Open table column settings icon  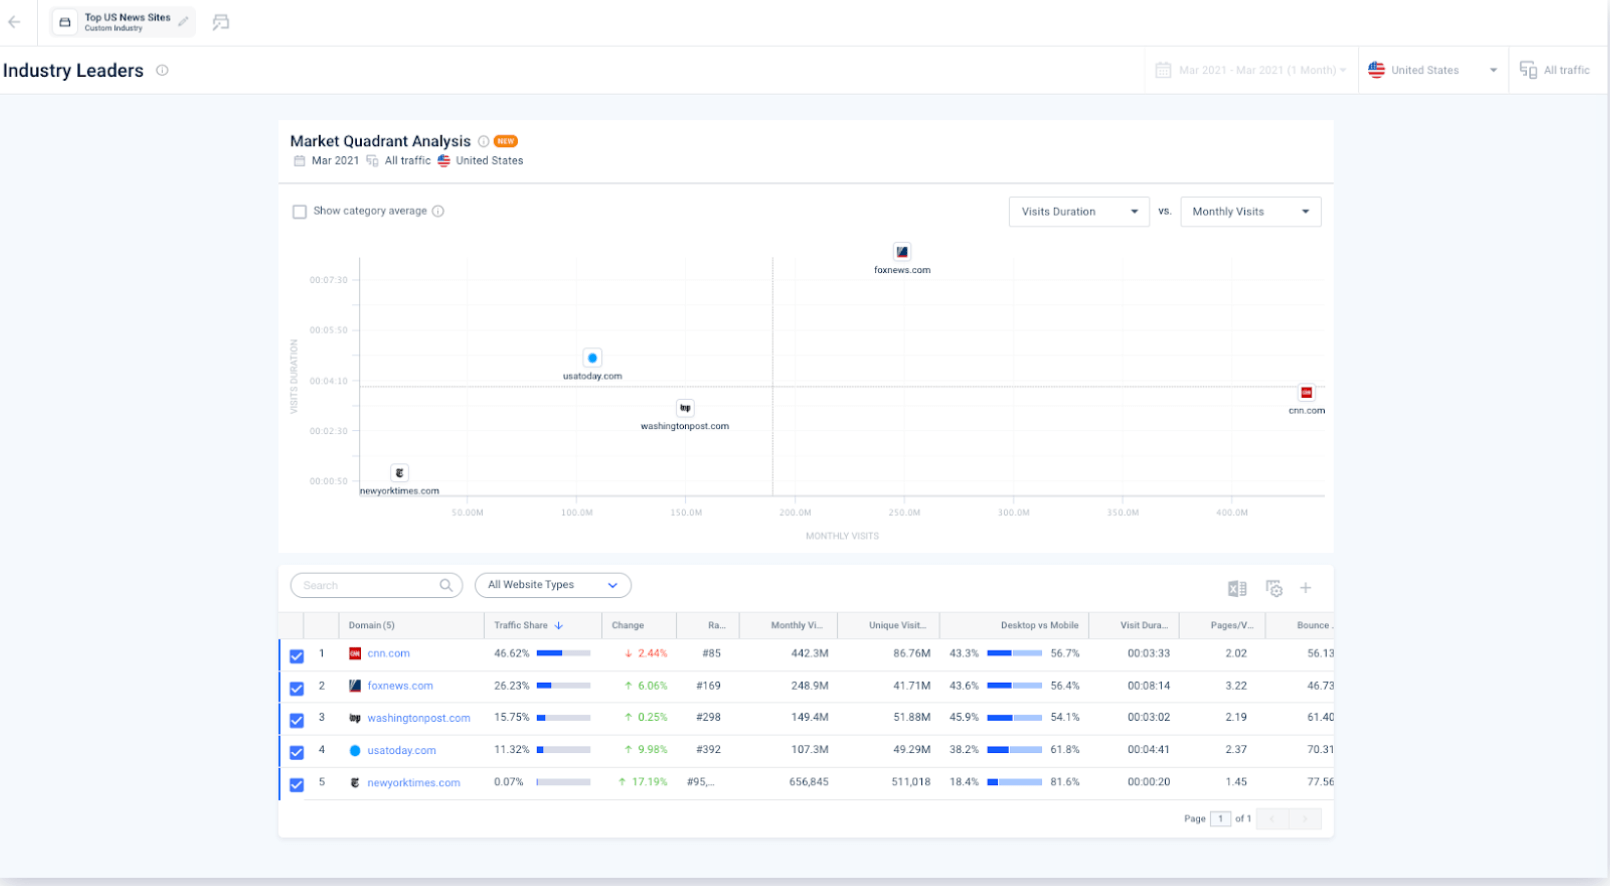[x=1274, y=588]
